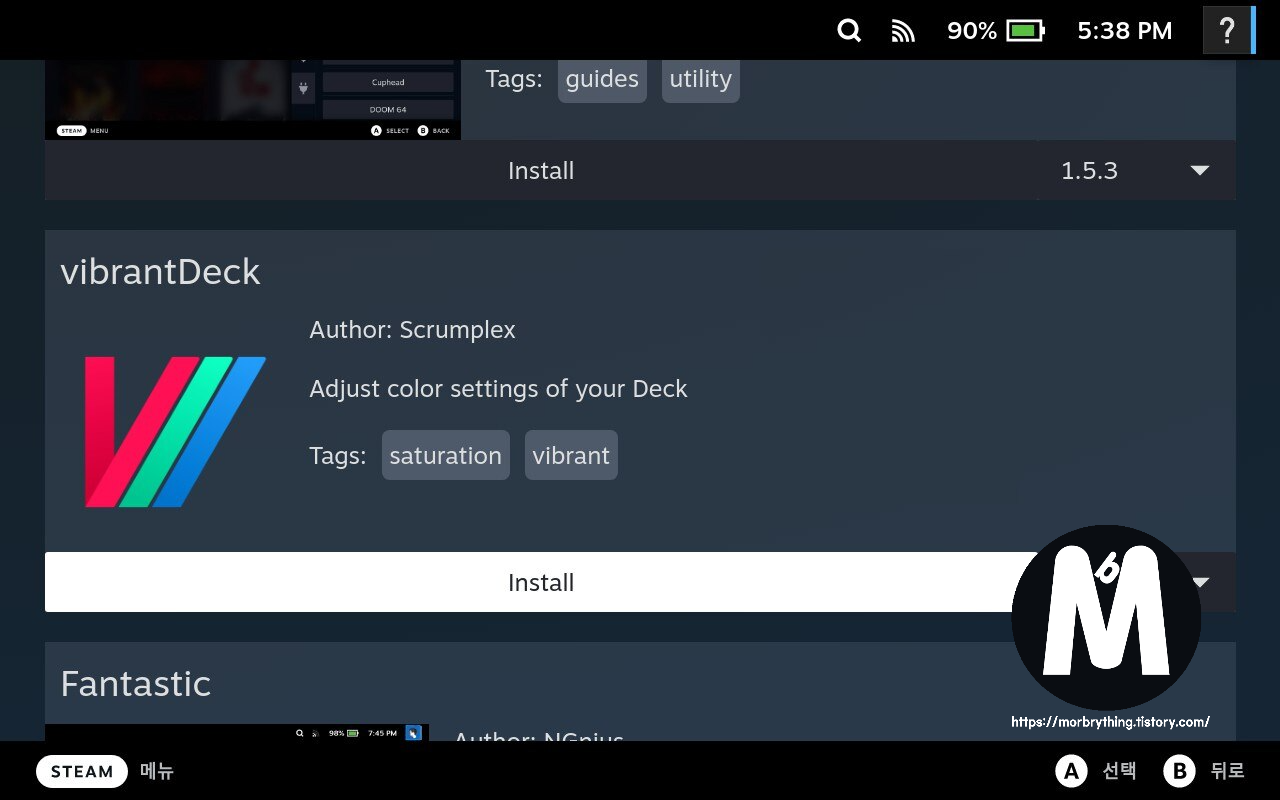Select the vibrant tag
Viewport: 1280px width, 800px height.
coord(571,455)
